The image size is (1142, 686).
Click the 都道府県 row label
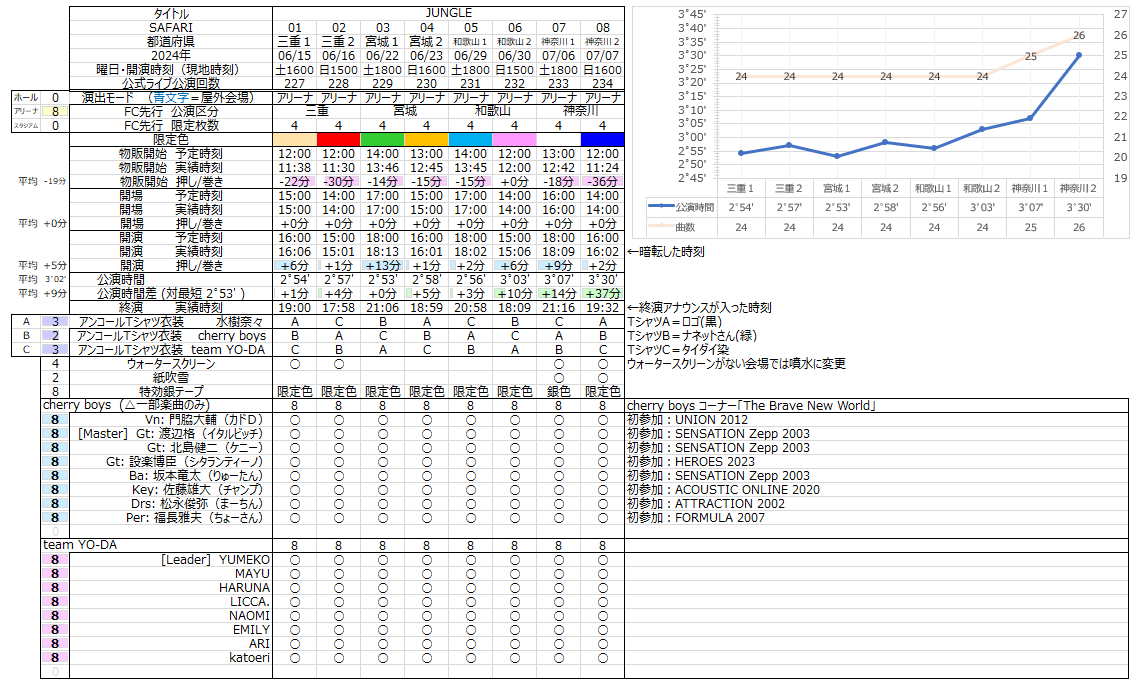tap(171, 42)
